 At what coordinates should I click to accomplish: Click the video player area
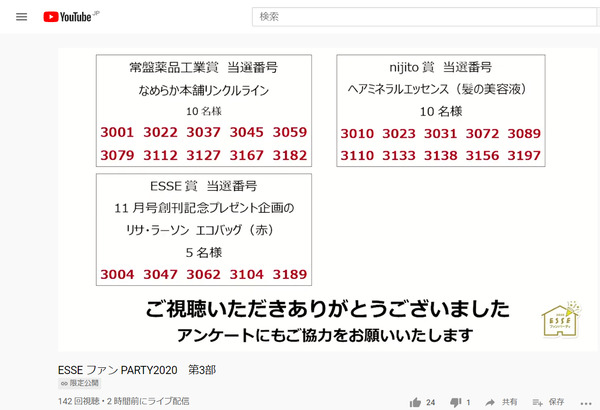328,199
